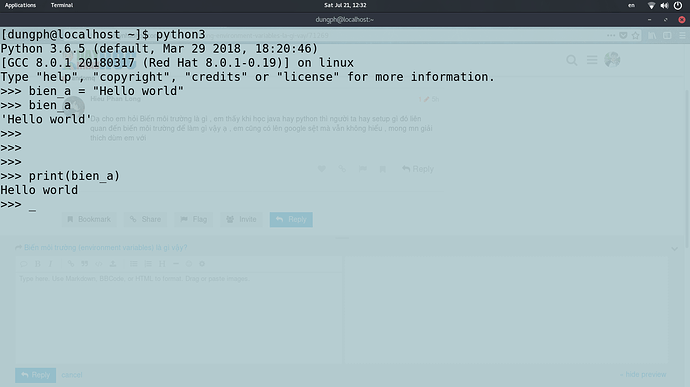The width and height of the screenshot is (690, 387).
Task: Click the post's gray Reply link
Action: click(x=418, y=169)
